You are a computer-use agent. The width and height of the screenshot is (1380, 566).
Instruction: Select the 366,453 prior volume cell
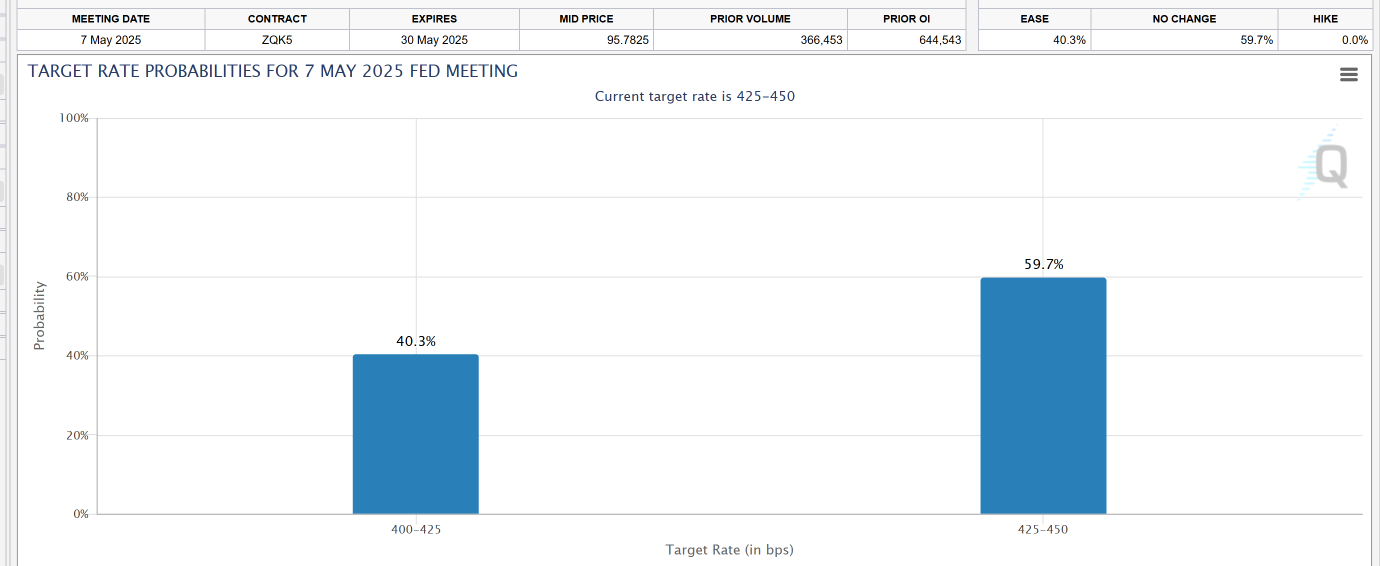[x=750, y=40]
